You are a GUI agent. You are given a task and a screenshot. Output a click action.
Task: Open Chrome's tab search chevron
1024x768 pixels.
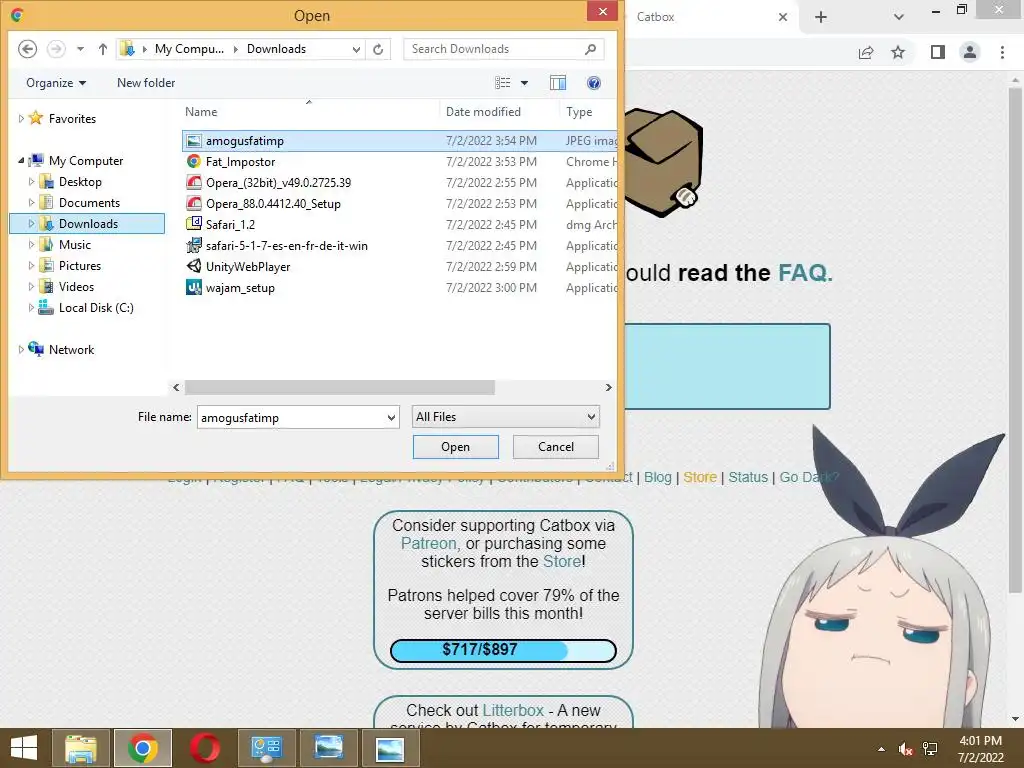pos(899,17)
